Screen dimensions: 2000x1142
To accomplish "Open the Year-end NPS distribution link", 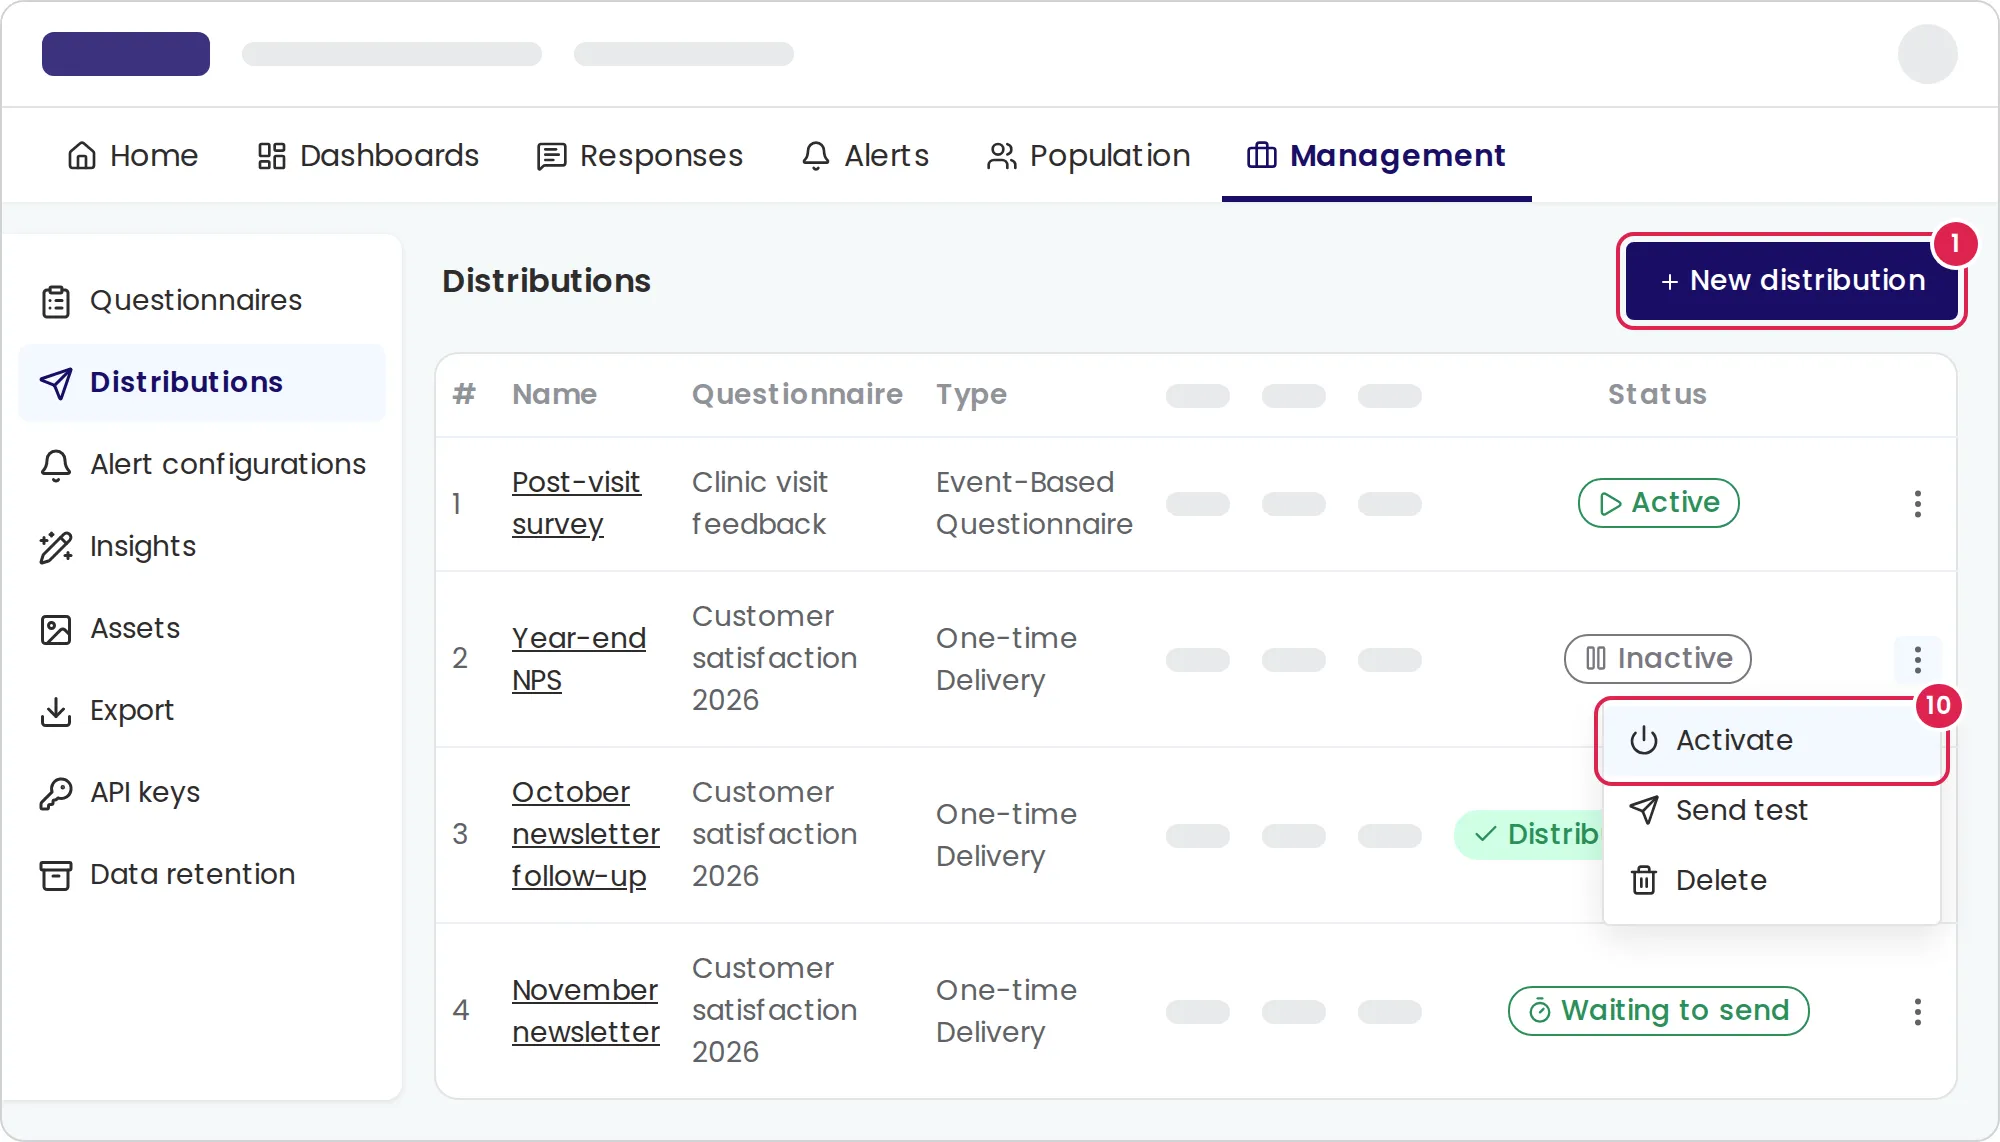I will 579,659.
